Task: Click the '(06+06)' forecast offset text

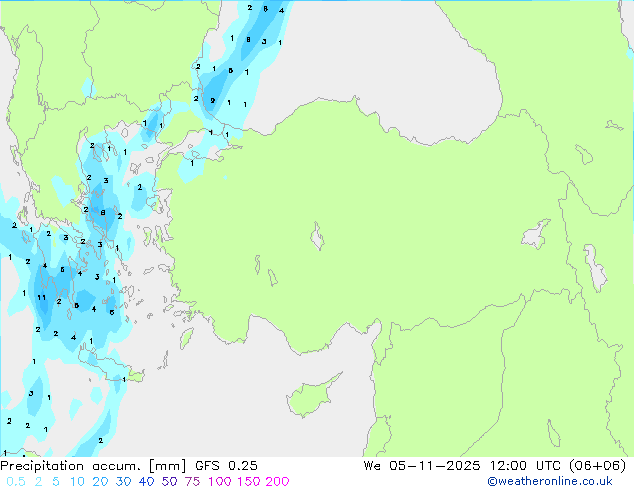Action: click(x=597, y=466)
